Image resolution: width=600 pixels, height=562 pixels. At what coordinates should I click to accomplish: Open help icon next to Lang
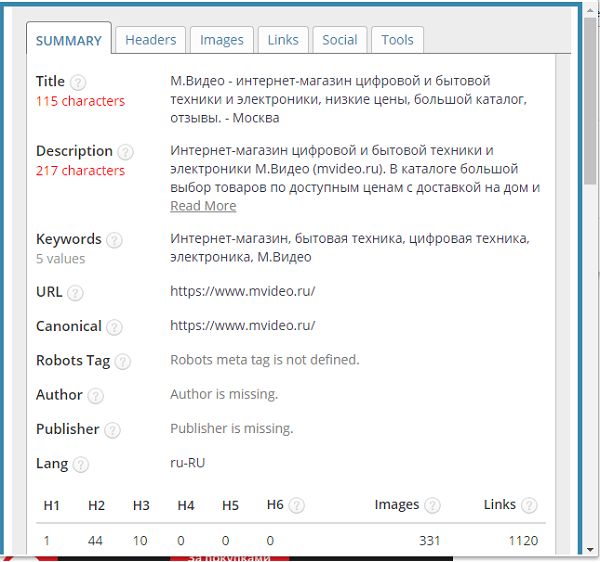click(81, 464)
